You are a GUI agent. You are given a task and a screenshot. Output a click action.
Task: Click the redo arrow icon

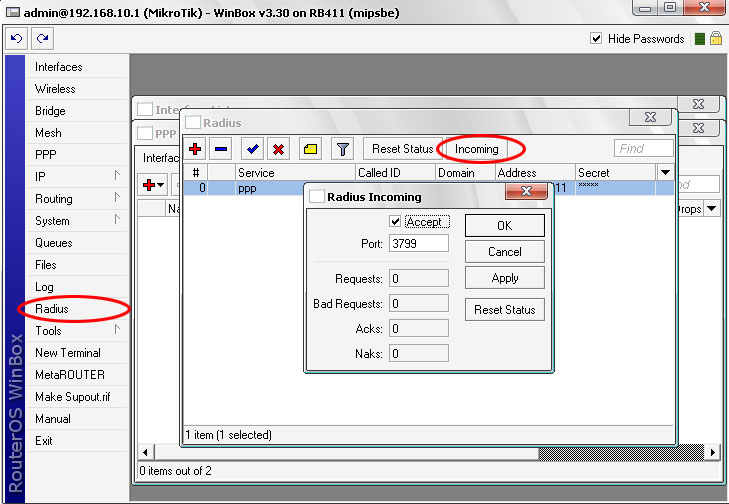[x=42, y=38]
